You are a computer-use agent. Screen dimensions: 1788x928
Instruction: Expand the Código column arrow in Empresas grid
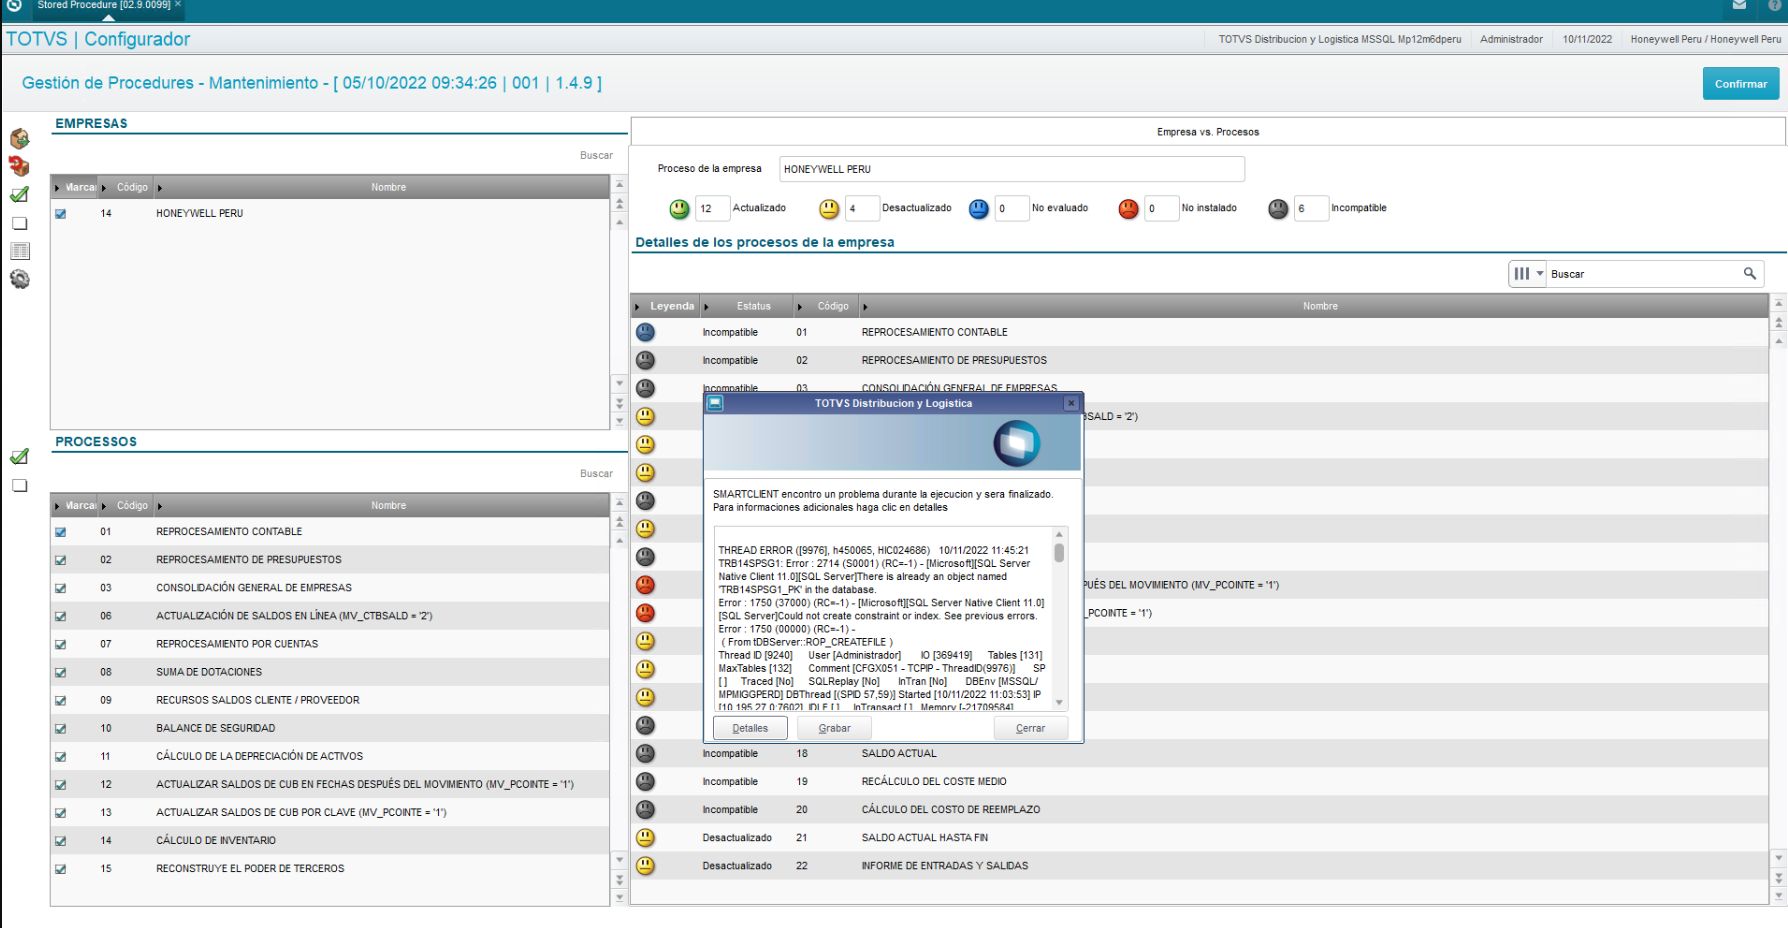pos(104,187)
